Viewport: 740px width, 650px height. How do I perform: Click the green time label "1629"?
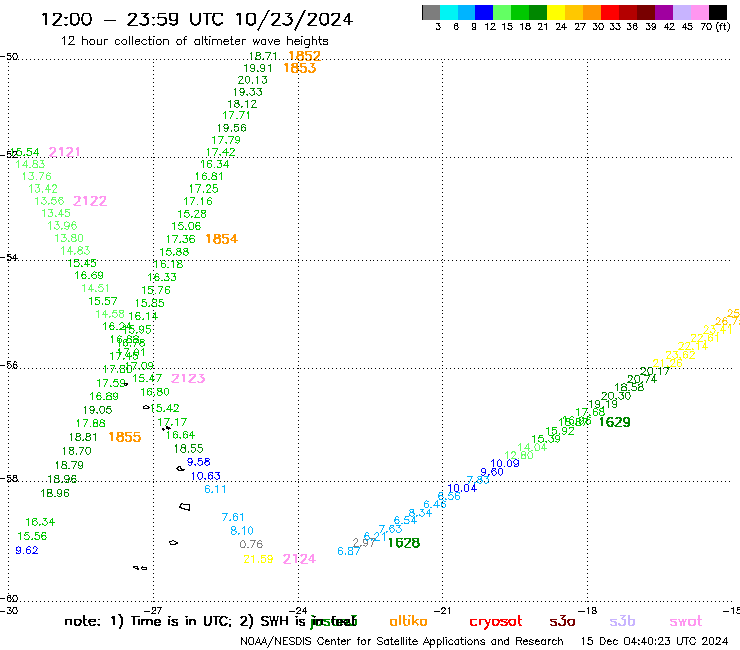point(614,422)
